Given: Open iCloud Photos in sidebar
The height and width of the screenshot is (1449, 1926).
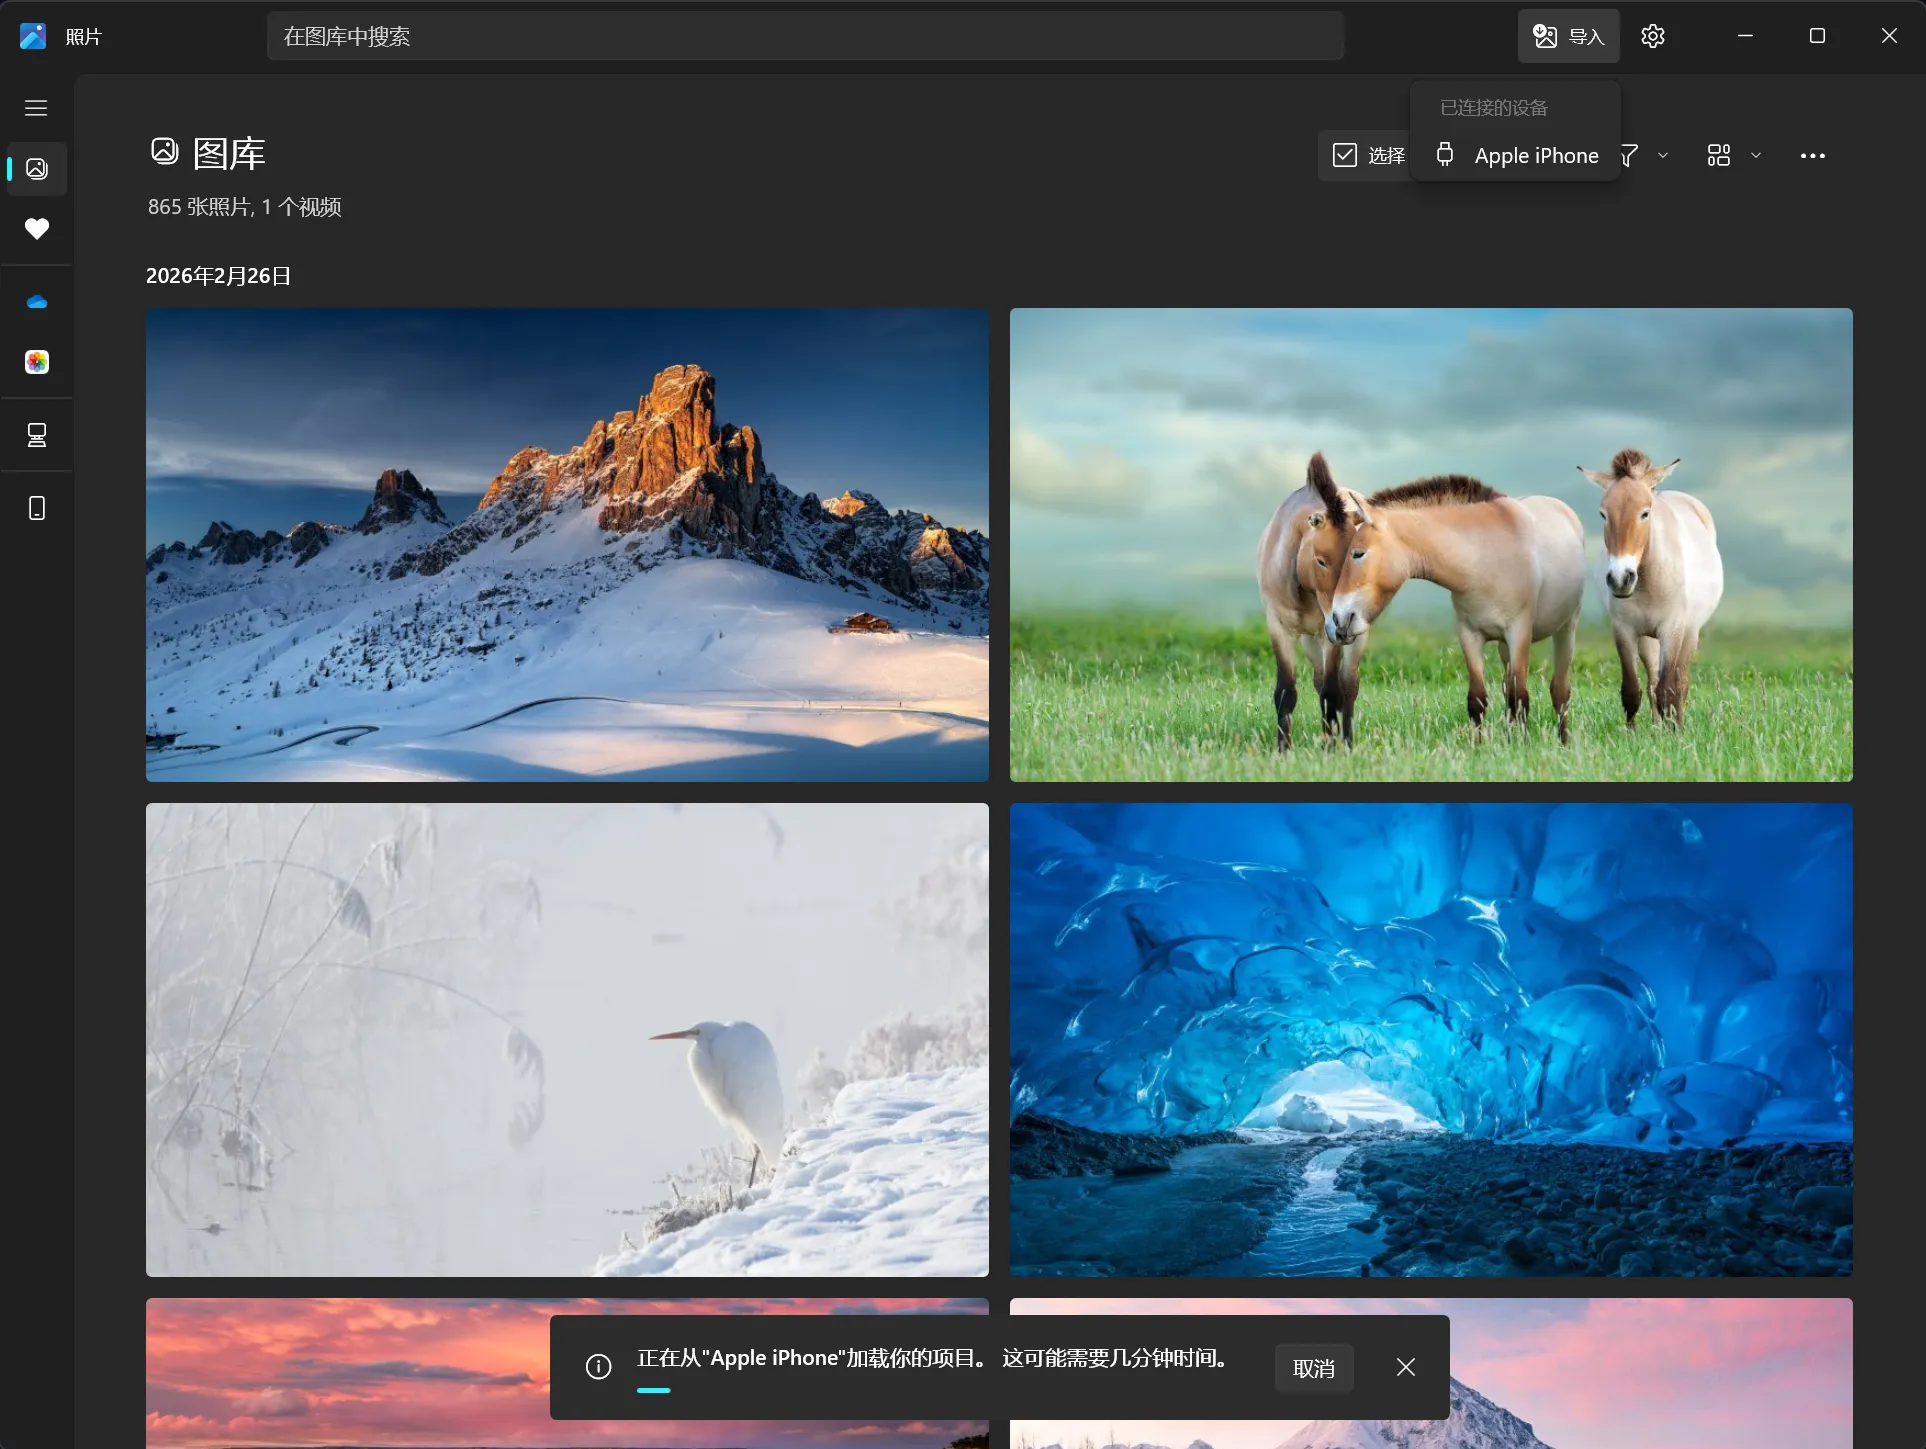Looking at the screenshot, I should click(x=37, y=362).
